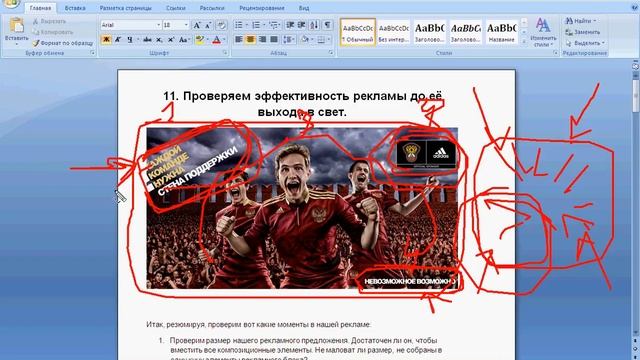Click Изменить стили button

pos(543,33)
